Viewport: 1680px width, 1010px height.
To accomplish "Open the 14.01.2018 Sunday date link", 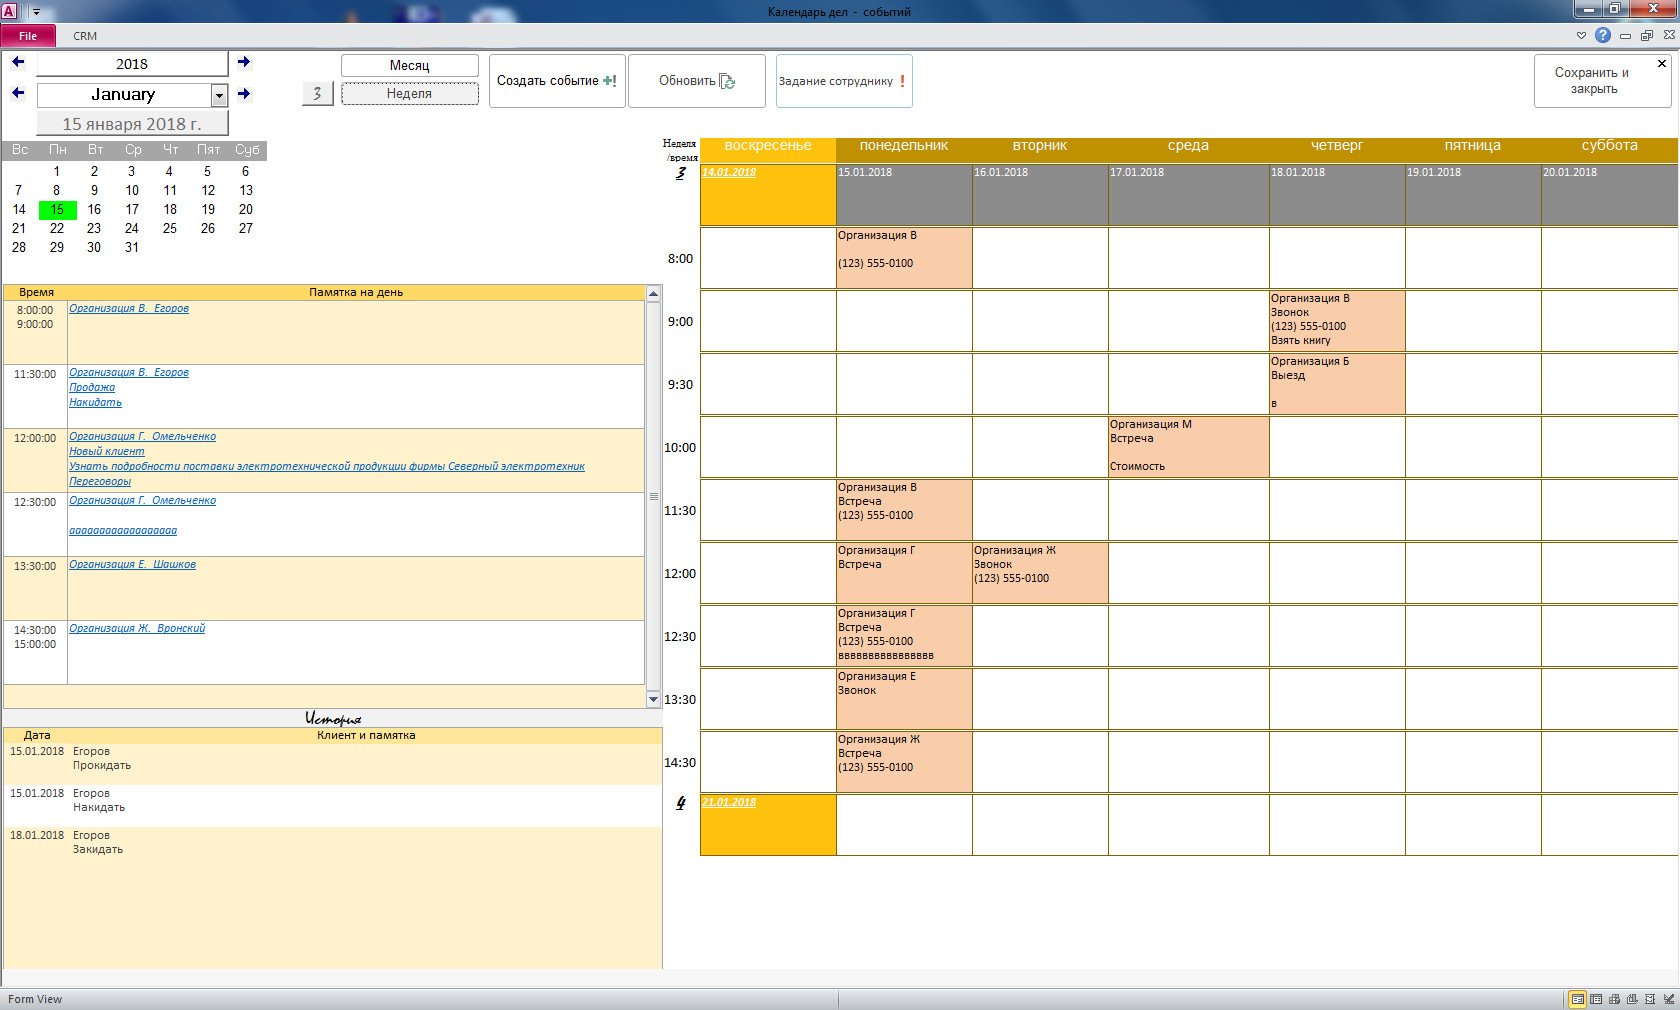I will pos(729,172).
